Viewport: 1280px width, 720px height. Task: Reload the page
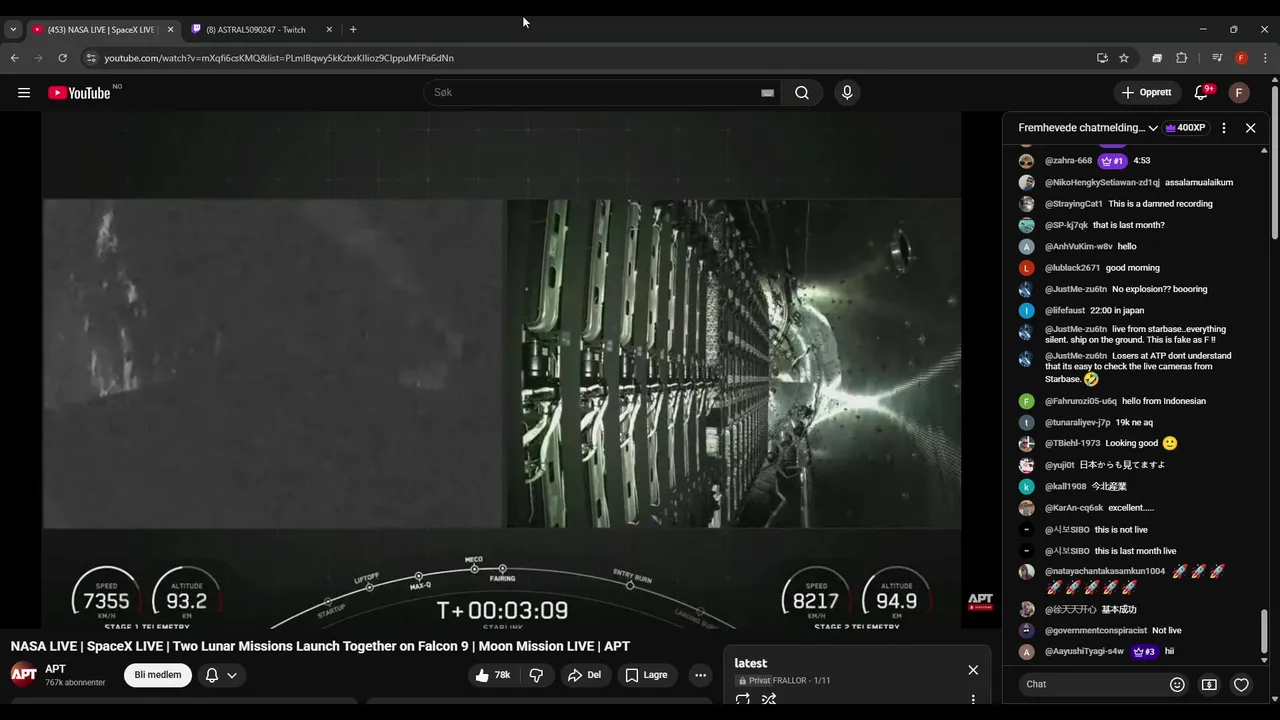(x=62, y=58)
